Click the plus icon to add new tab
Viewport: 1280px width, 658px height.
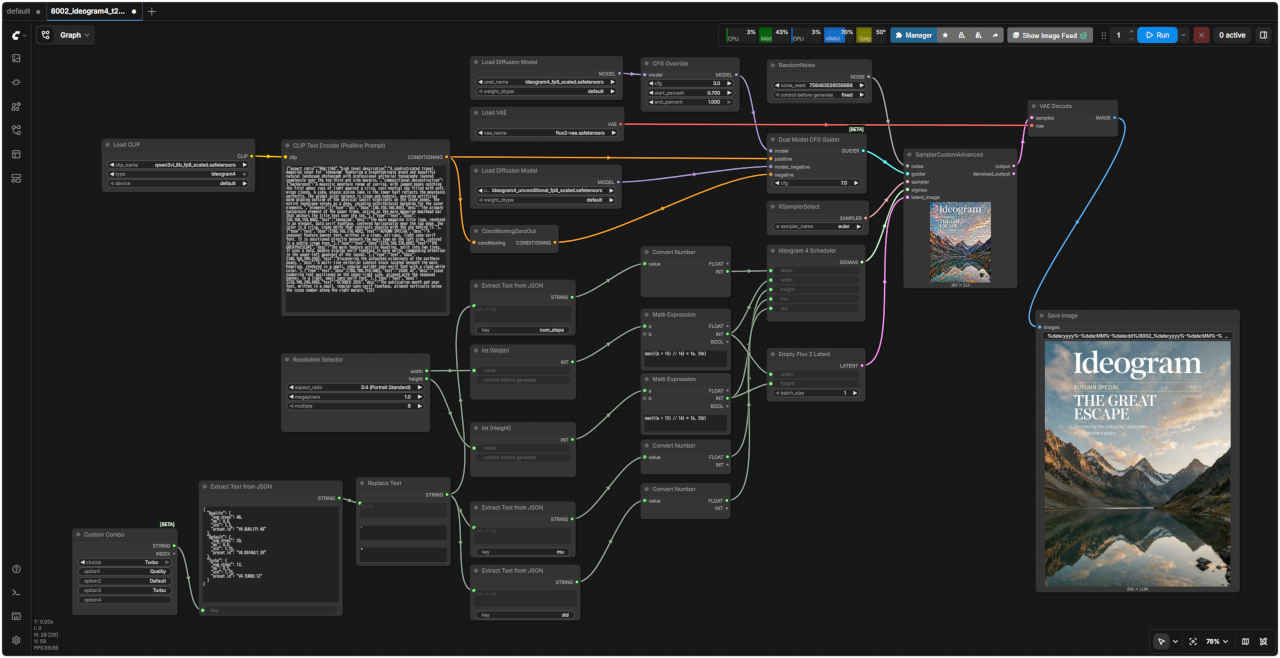(x=151, y=11)
